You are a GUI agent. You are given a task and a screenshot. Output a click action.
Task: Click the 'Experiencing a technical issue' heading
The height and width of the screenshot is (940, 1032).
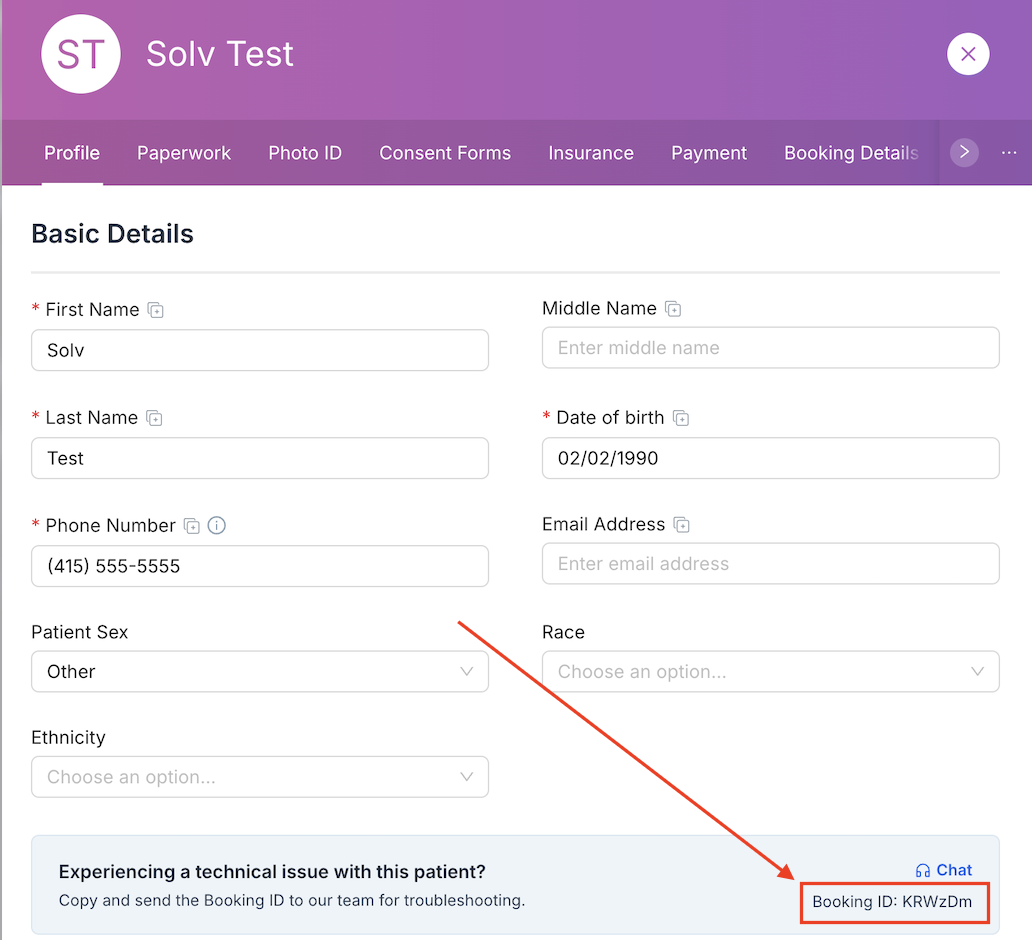click(272, 872)
